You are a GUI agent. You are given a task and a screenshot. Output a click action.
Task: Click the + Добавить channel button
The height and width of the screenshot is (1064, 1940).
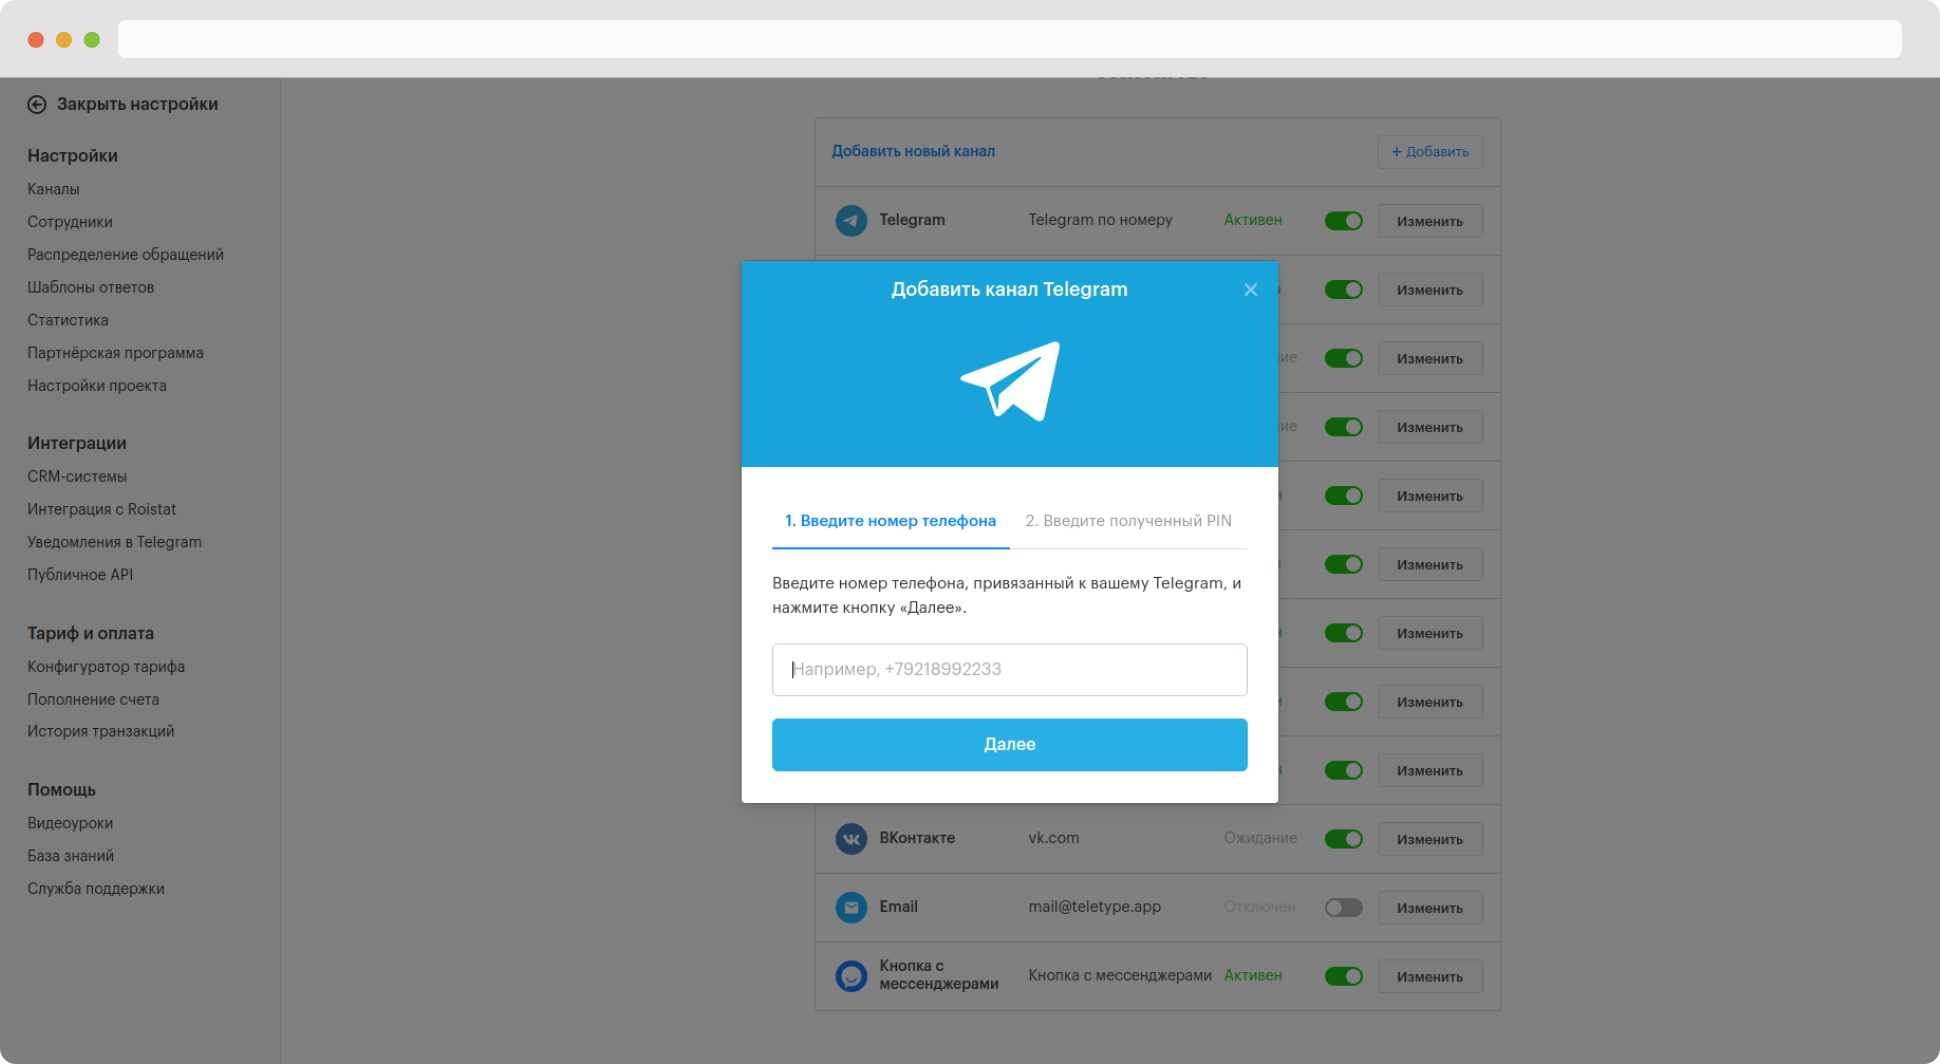(1430, 152)
